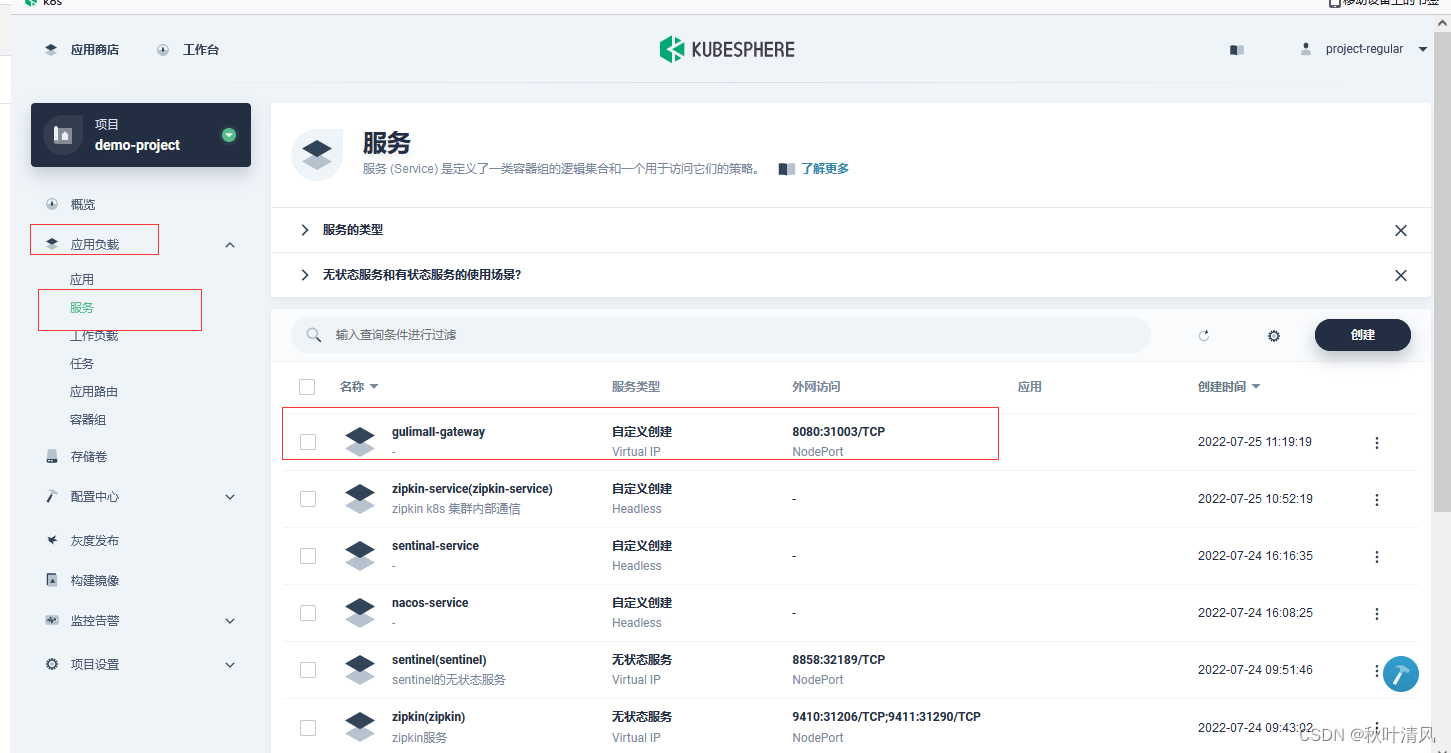The width and height of the screenshot is (1451, 753).
Task: Open the zipkin-service(zipkin-service) link
Action: pos(472,489)
